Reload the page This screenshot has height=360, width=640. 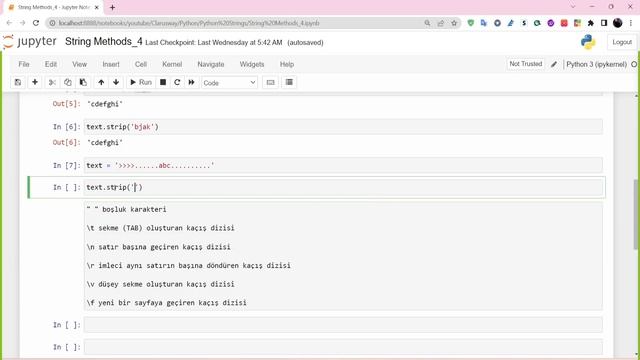tap(36, 23)
